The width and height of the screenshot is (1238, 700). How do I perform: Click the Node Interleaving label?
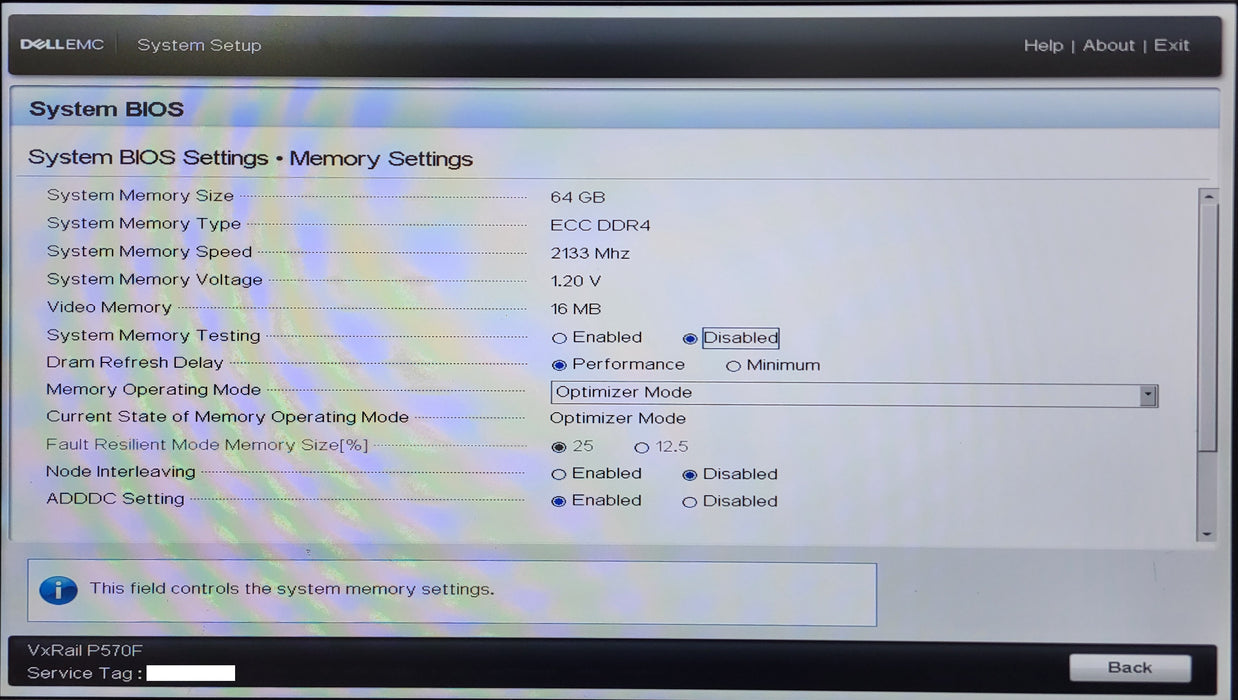point(121,472)
